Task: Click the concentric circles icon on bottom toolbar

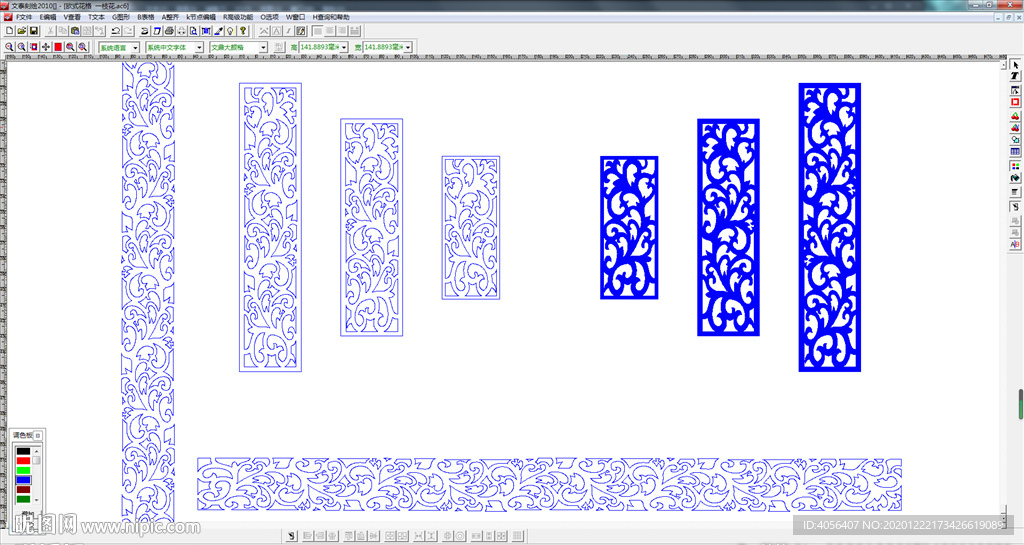Action: (x=460, y=536)
